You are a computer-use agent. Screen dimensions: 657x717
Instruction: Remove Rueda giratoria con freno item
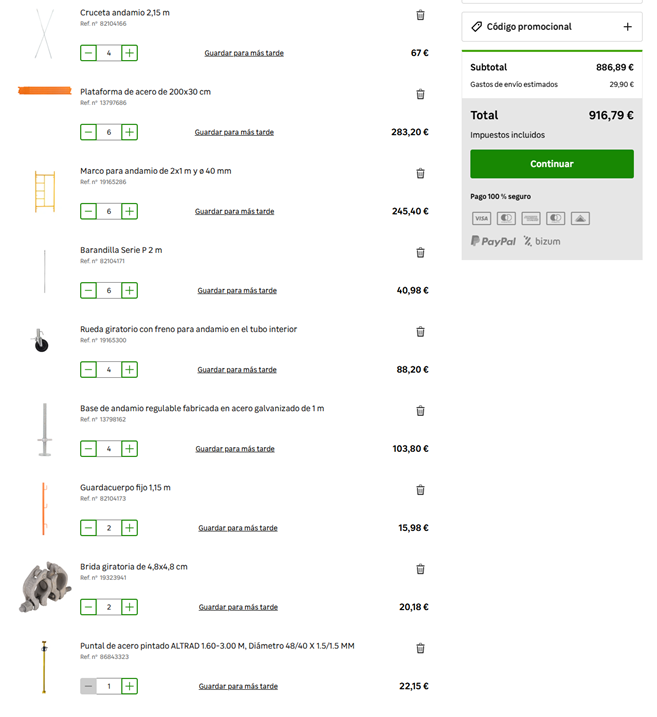tap(420, 331)
